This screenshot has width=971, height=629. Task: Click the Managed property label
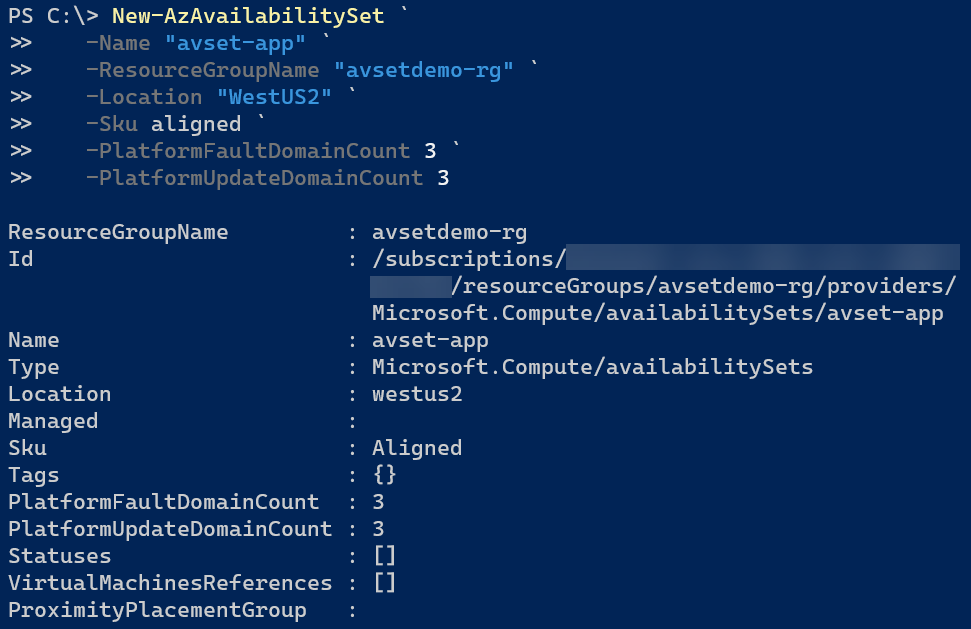click(x=53, y=422)
